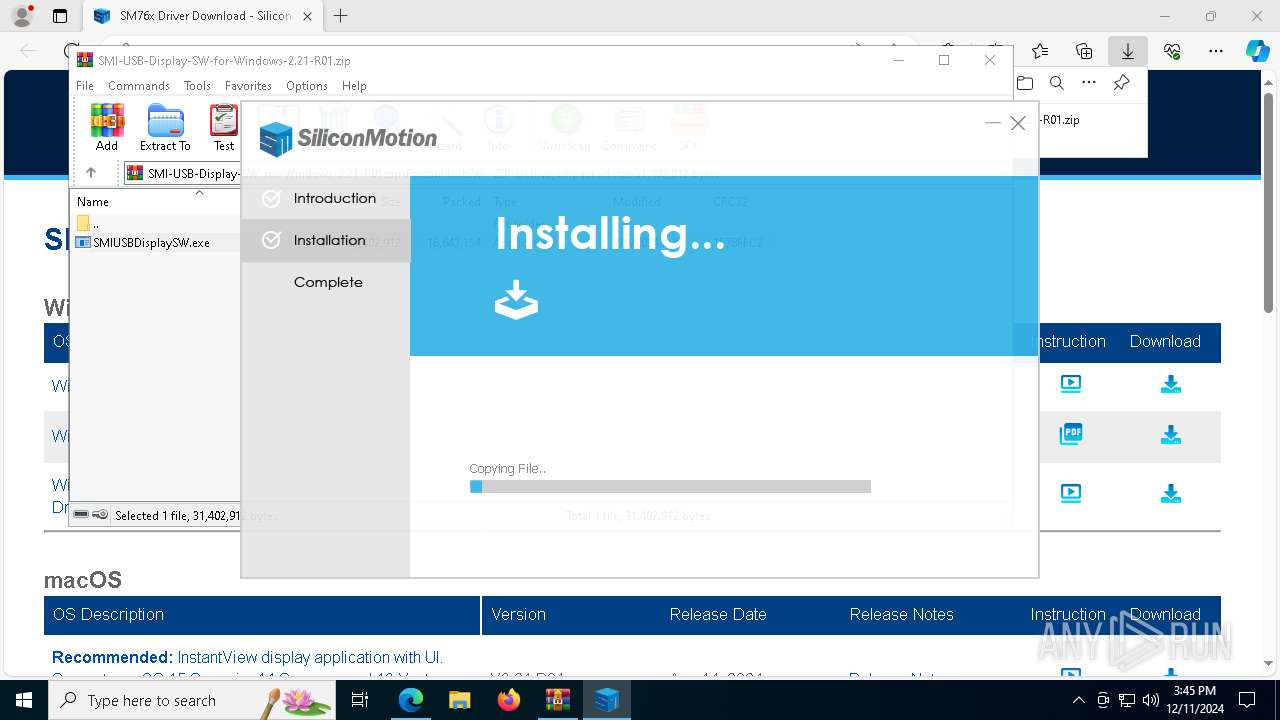1280x720 pixels.
Task: Select the Introduction step in installer
Action: (325, 198)
